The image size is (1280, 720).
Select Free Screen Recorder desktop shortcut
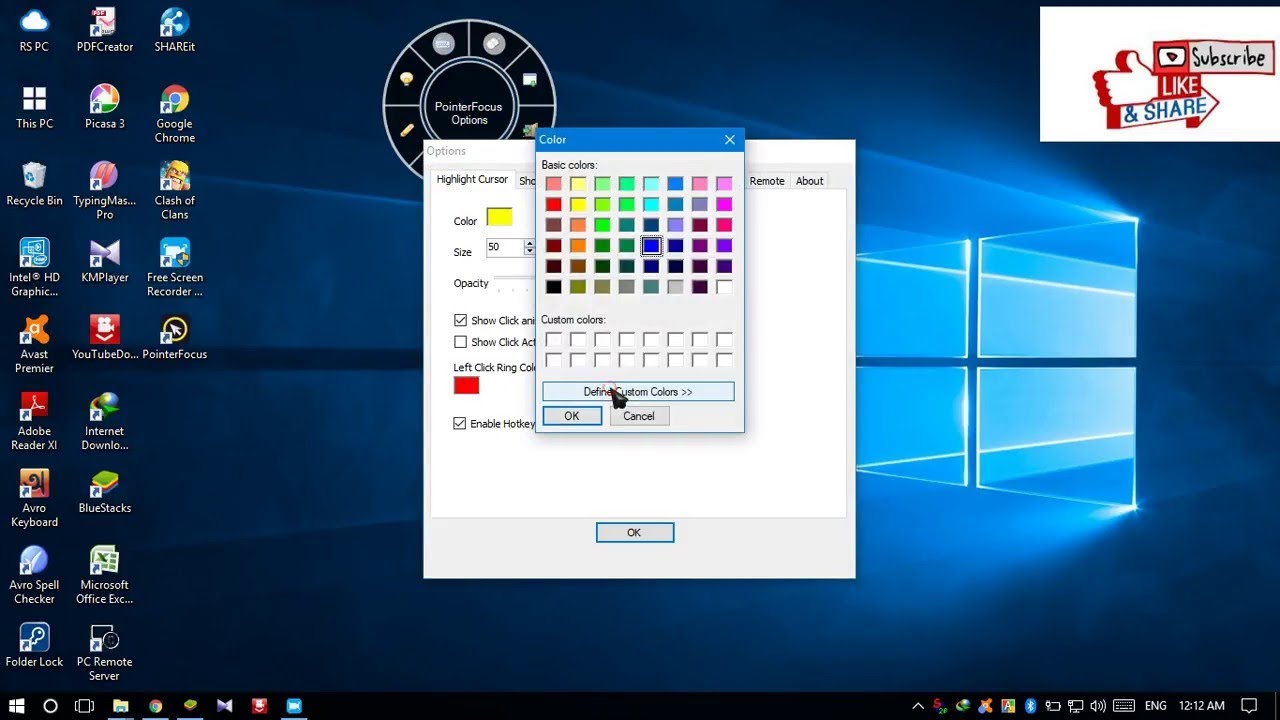point(174,268)
